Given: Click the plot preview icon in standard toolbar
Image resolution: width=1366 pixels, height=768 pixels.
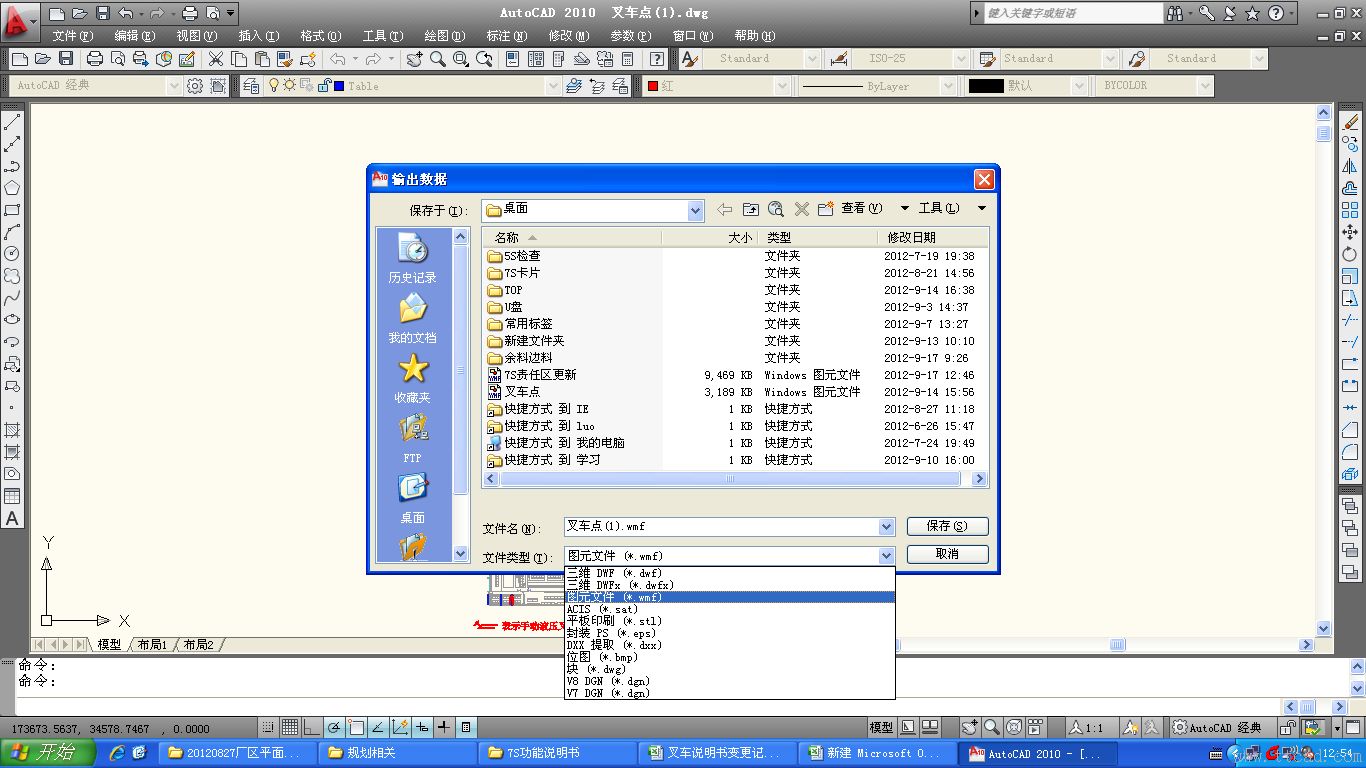Looking at the screenshot, I should pyautogui.click(x=118, y=59).
